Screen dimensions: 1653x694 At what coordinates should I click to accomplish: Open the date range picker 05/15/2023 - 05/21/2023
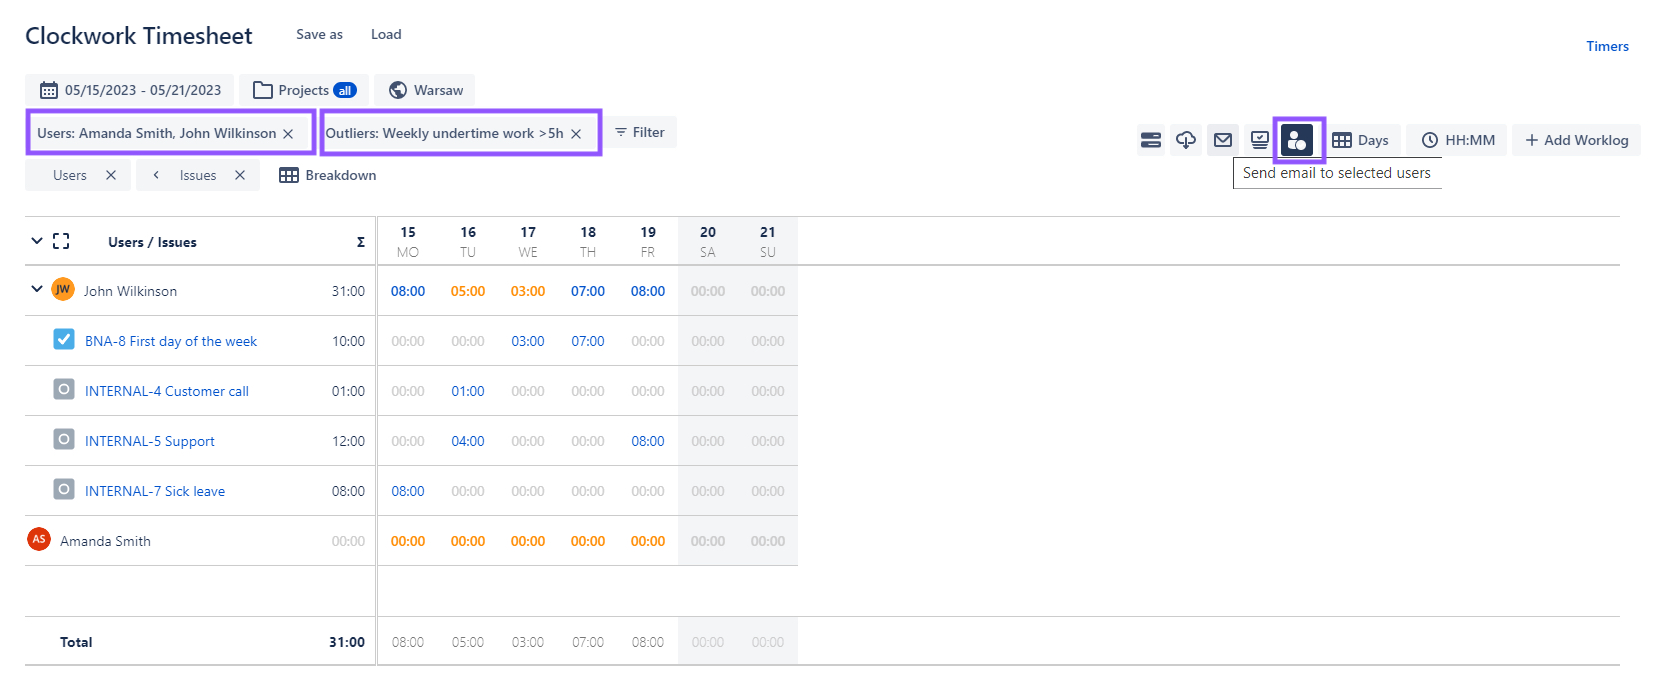pos(130,90)
